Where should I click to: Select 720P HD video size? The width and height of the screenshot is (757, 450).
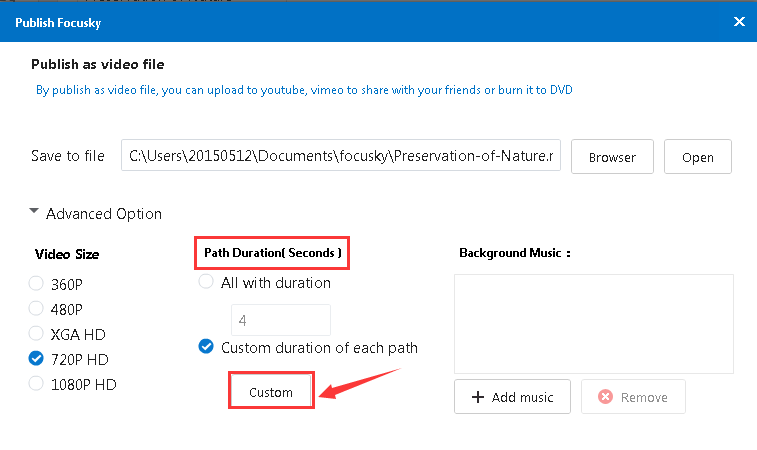(36, 359)
